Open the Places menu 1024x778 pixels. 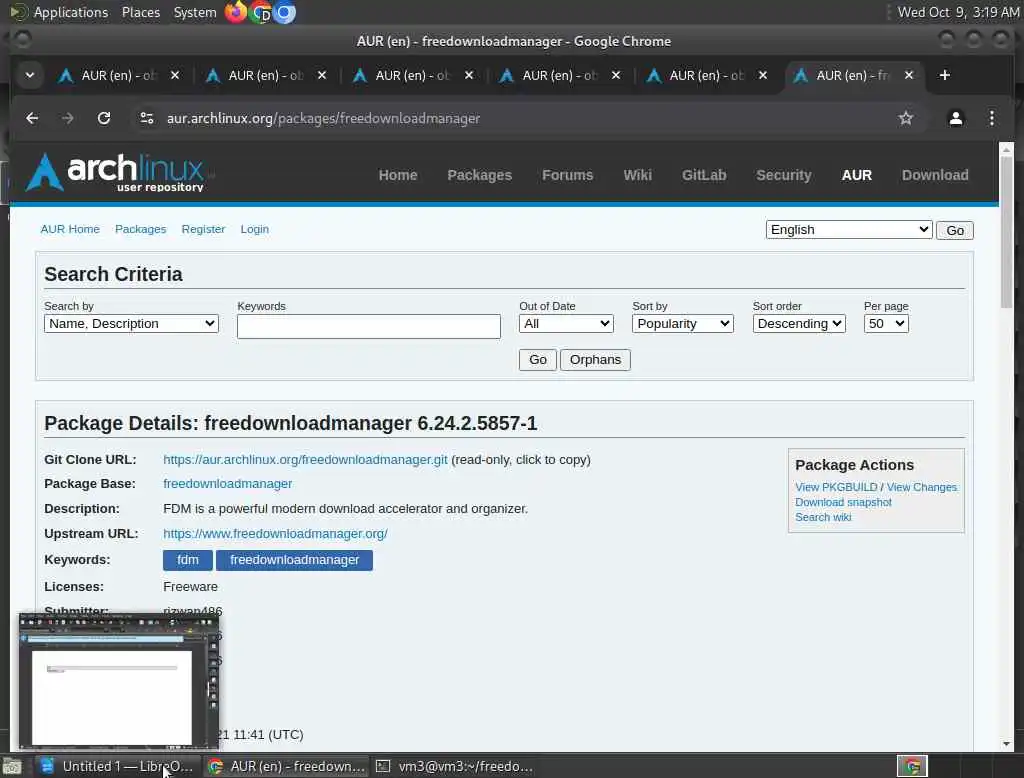pyautogui.click(x=140, y=12)
